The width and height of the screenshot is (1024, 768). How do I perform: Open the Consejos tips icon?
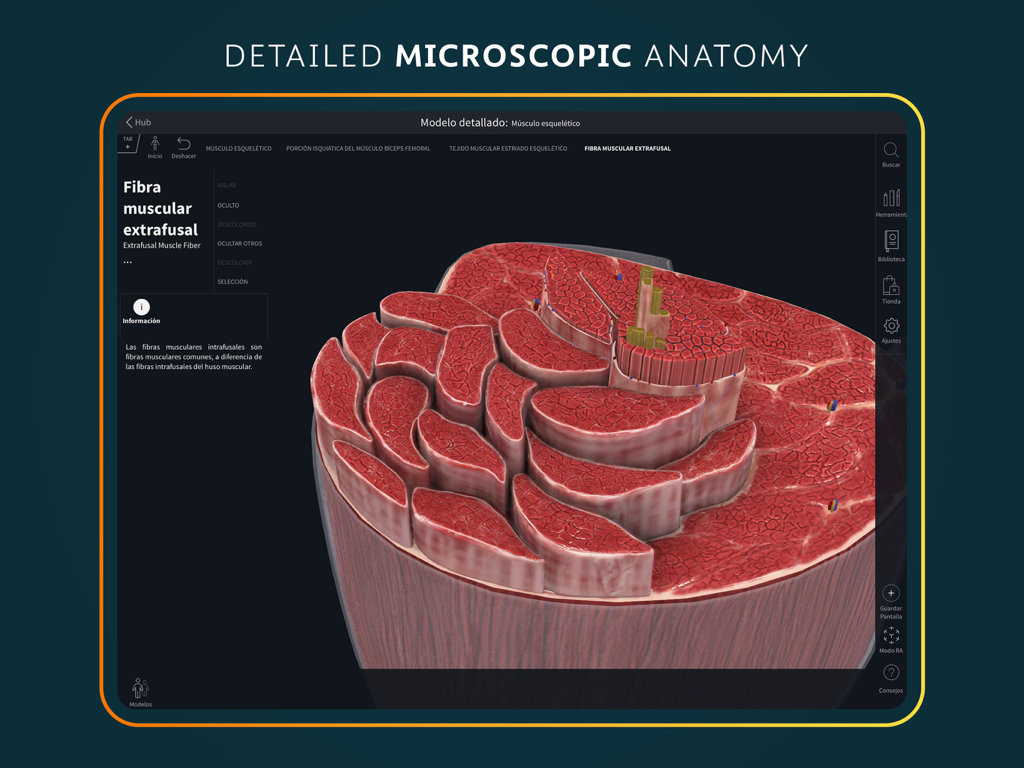[891, 673]
